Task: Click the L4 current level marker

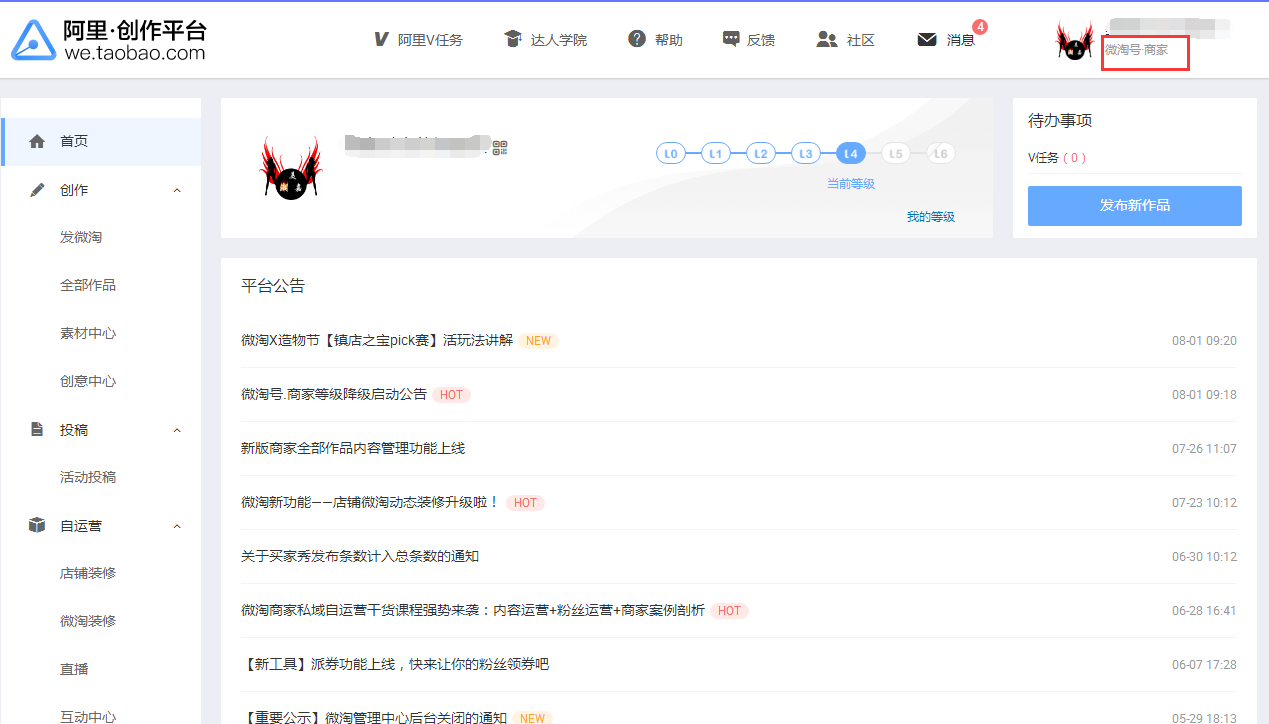Action: (850, 153)
